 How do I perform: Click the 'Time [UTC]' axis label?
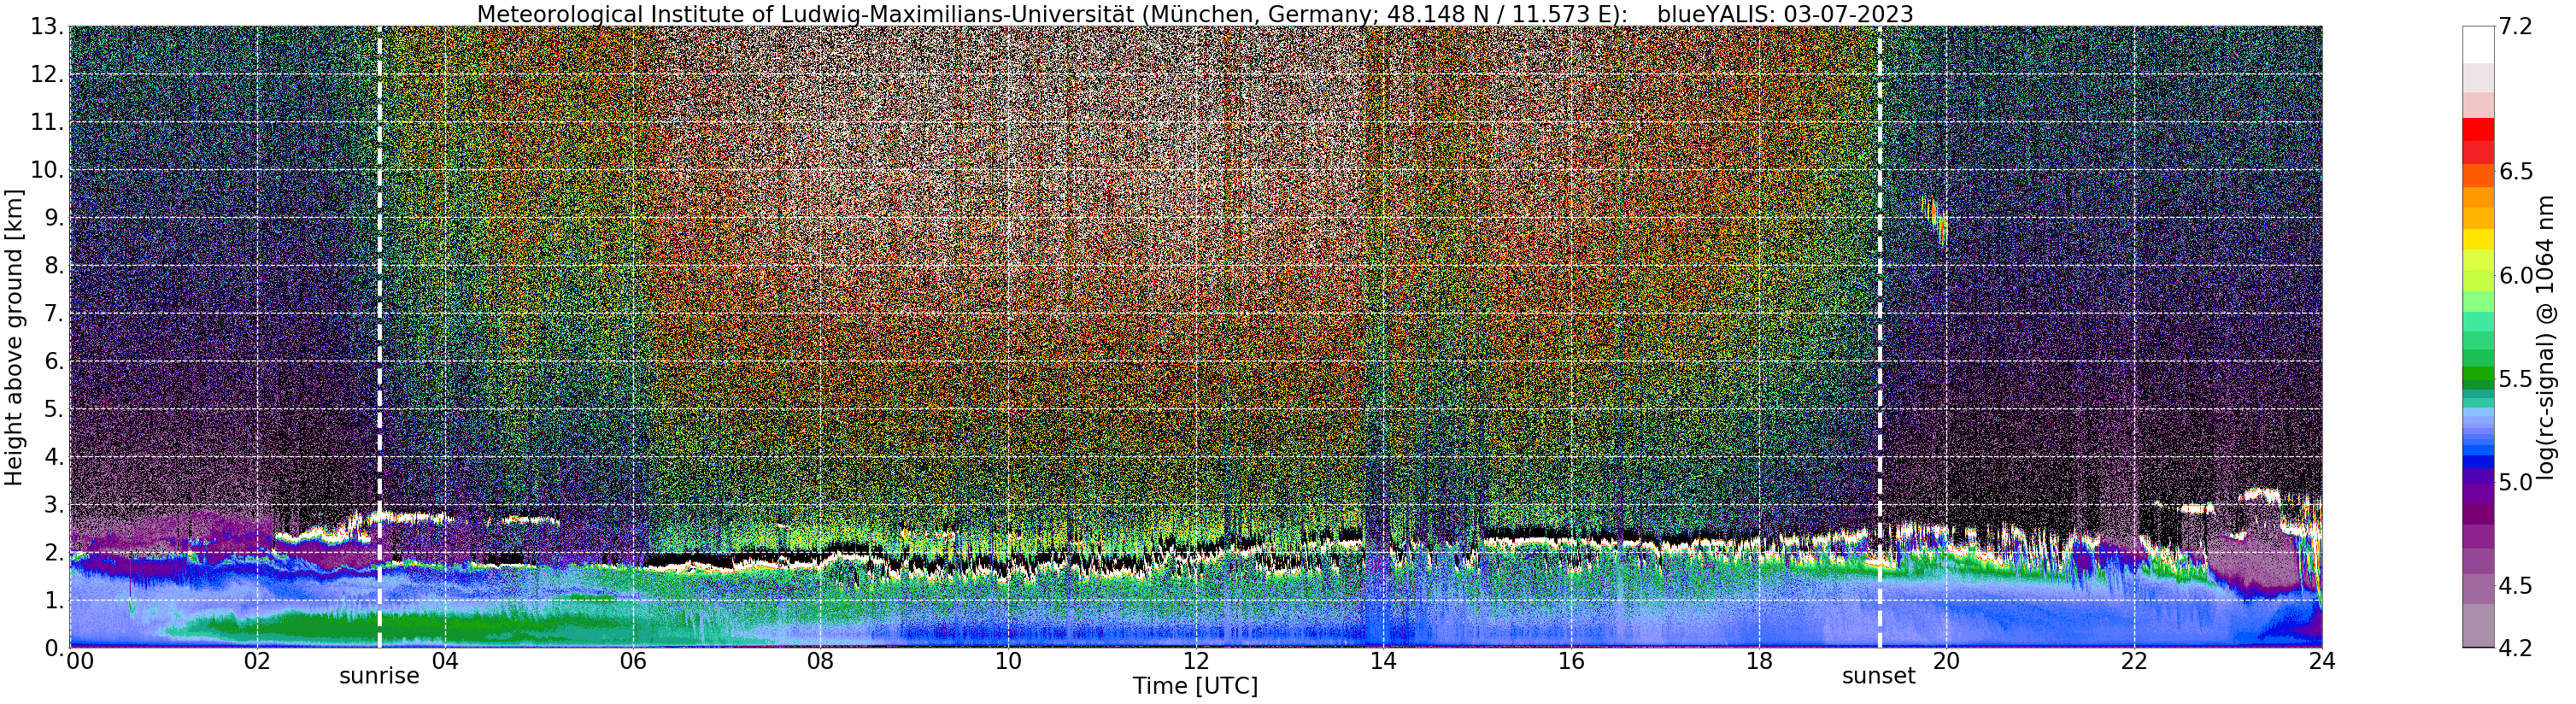[x=1195, y=687]
